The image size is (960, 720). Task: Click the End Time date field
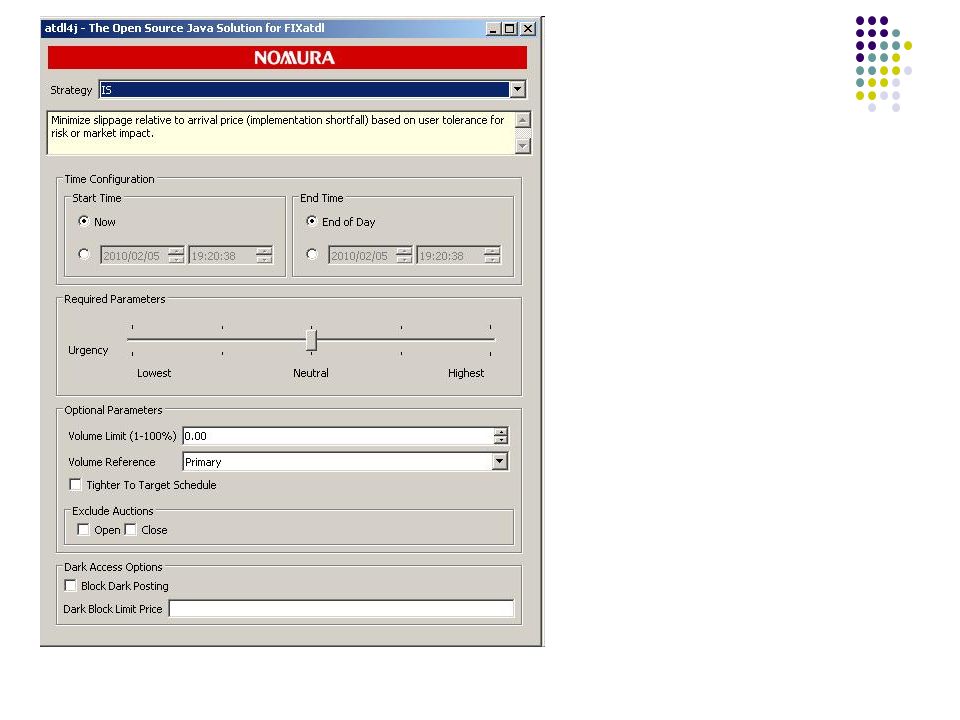[362, 255]
